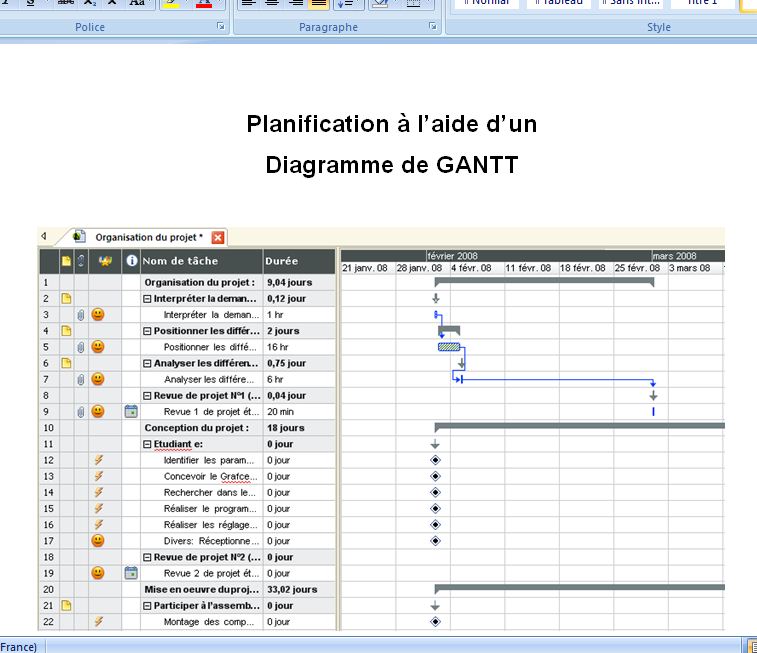Click the 33,02 jours duration cell
This screenshot has height=653, width=757.
pyautogui.click(x=299, y=589)
